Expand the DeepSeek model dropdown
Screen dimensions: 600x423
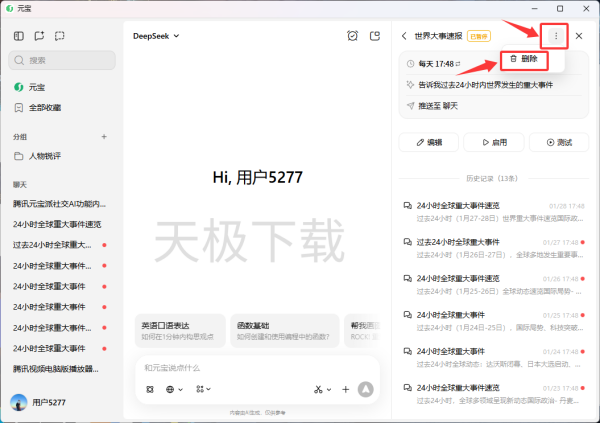point(156,36)
